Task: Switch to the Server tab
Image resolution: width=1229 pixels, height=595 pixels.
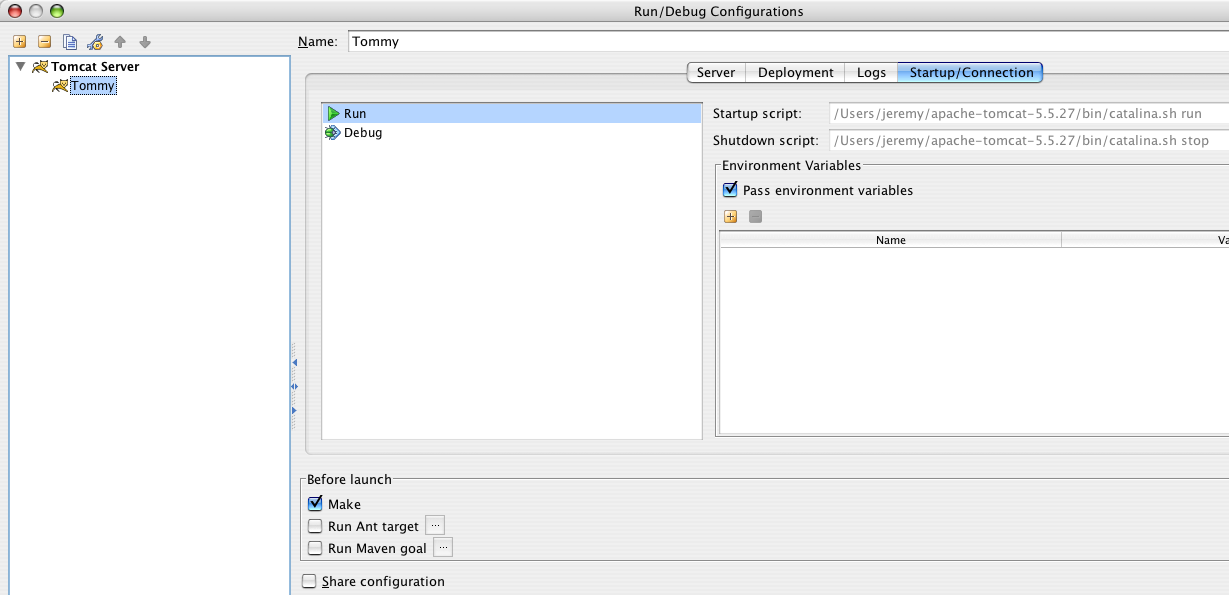Action: coord(716,72)
